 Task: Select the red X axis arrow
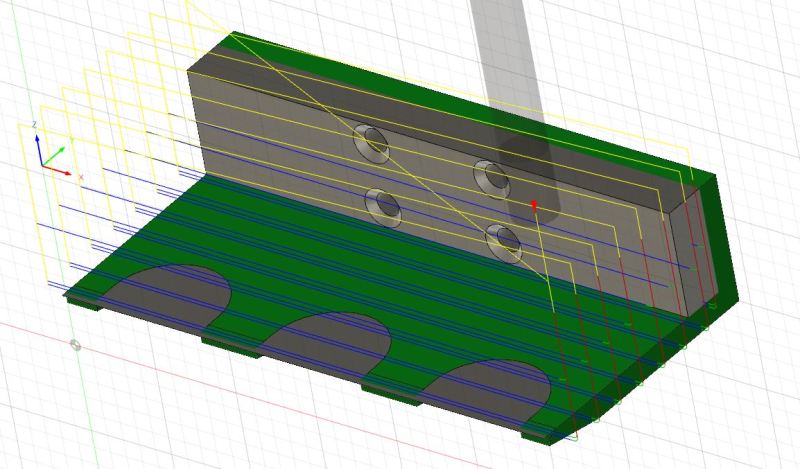pos(57,170)
